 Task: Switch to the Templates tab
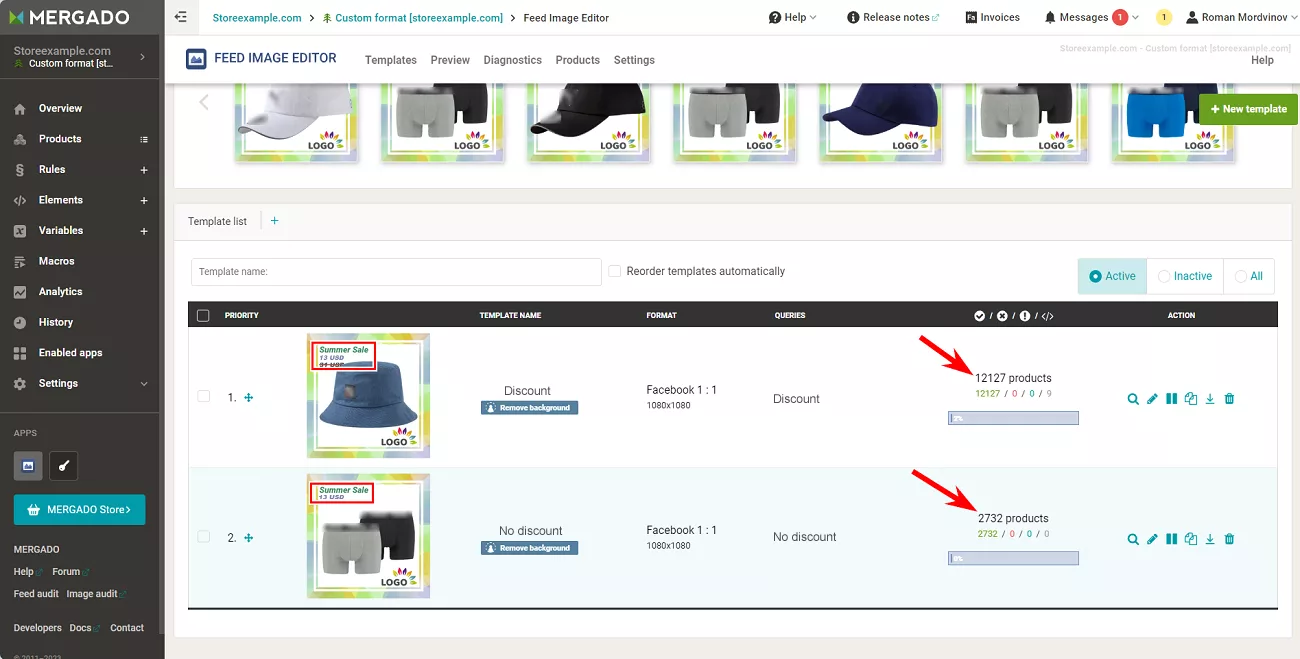pyautogui.click(x=391, y=60)
